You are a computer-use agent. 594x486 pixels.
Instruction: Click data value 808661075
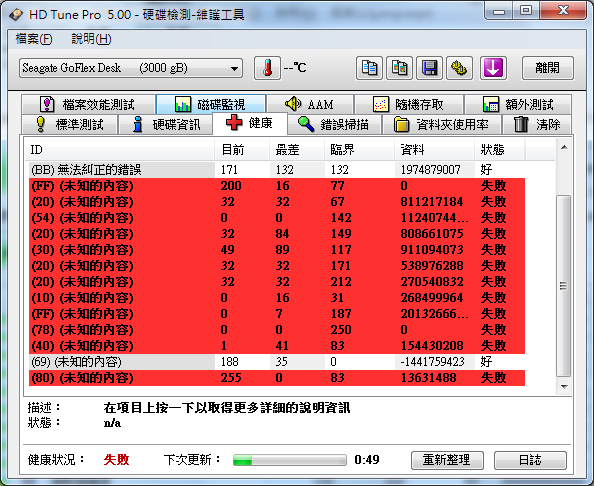click(432, 234)
